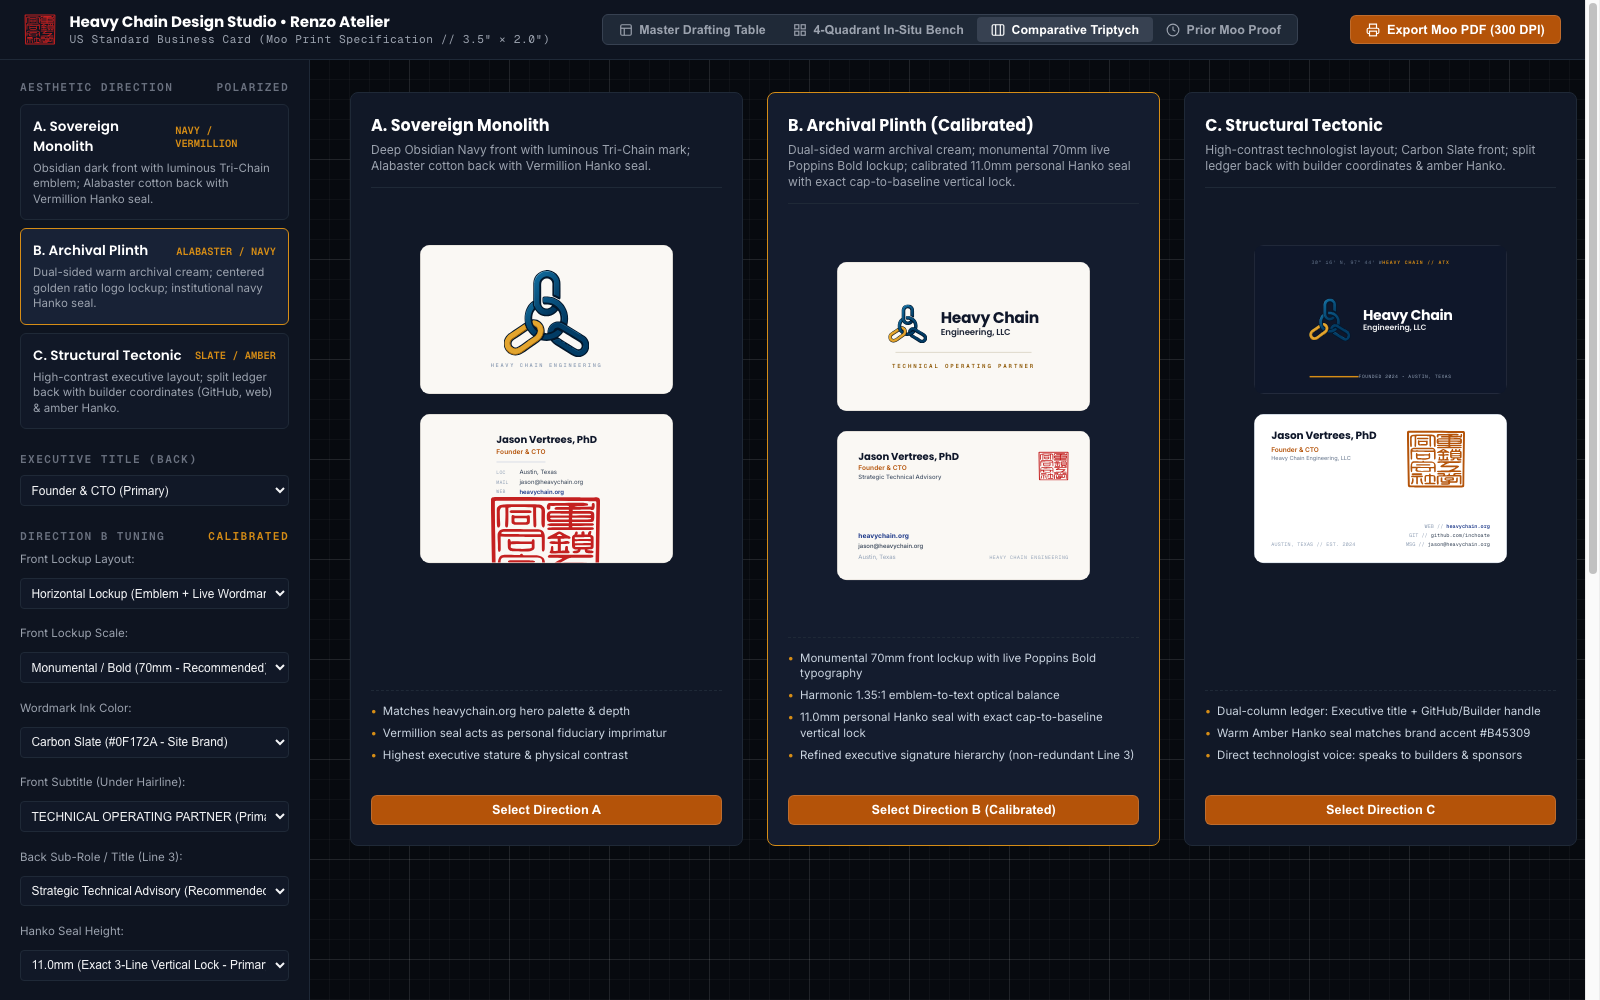Click the 'A. Sovereign Monolith' panel heading
The width and height of the screenshot is (1600, 1000).
click(460, 125)
